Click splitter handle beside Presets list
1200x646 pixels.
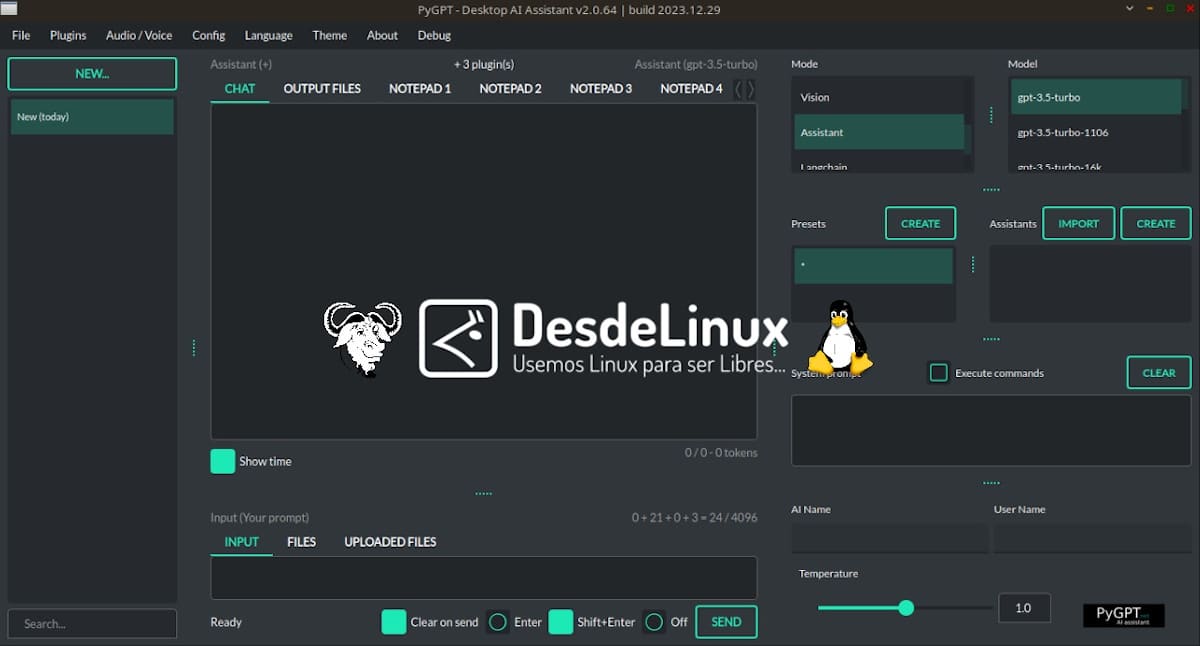tap(972, 265)
